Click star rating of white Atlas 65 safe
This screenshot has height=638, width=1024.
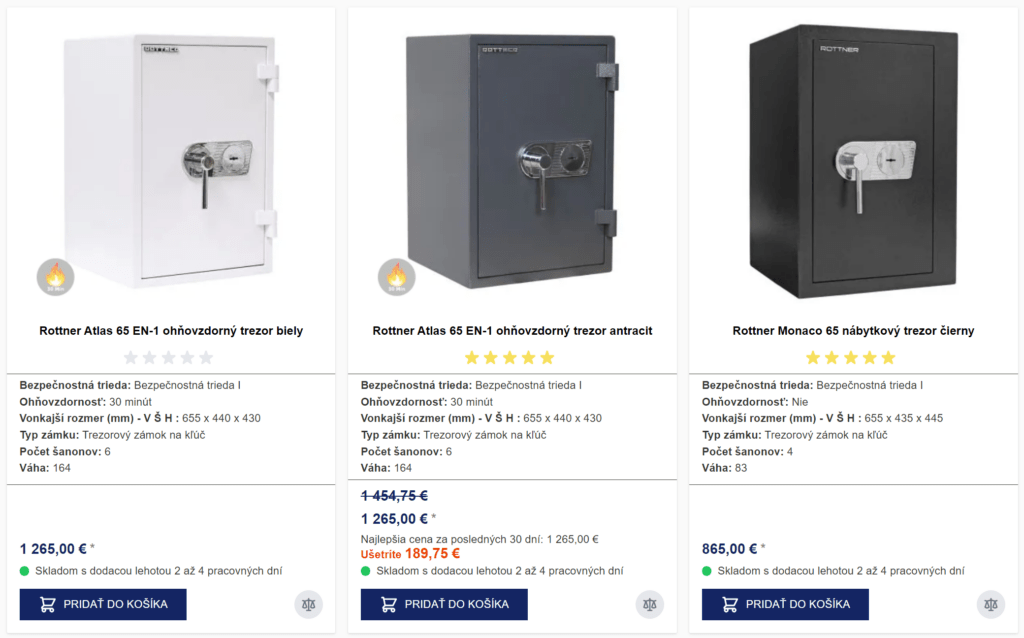[168, 357]
